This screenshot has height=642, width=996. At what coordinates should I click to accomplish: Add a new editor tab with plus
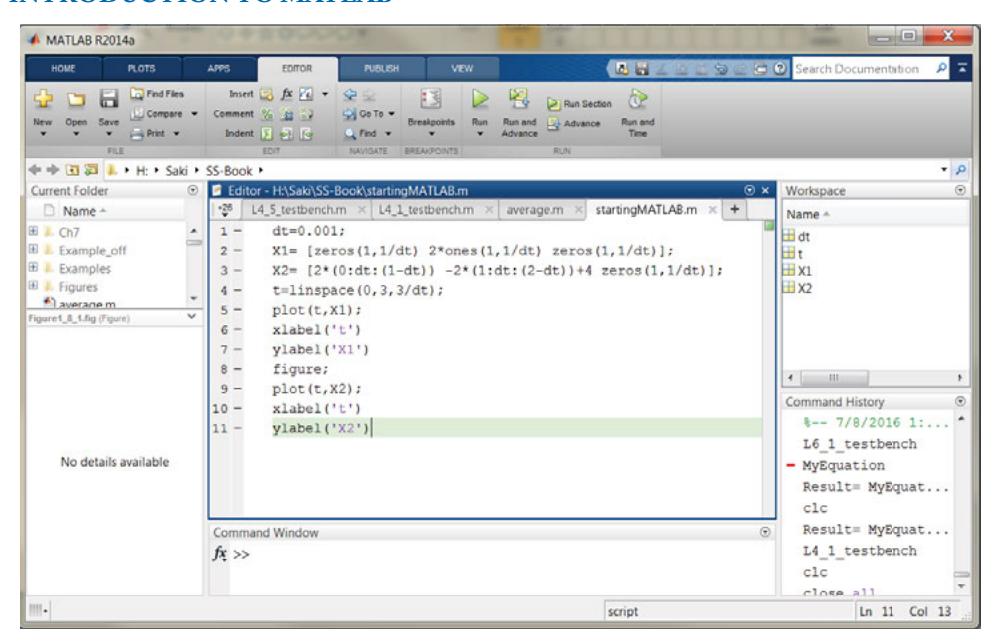pyautogui.click(x=734, y=209)
